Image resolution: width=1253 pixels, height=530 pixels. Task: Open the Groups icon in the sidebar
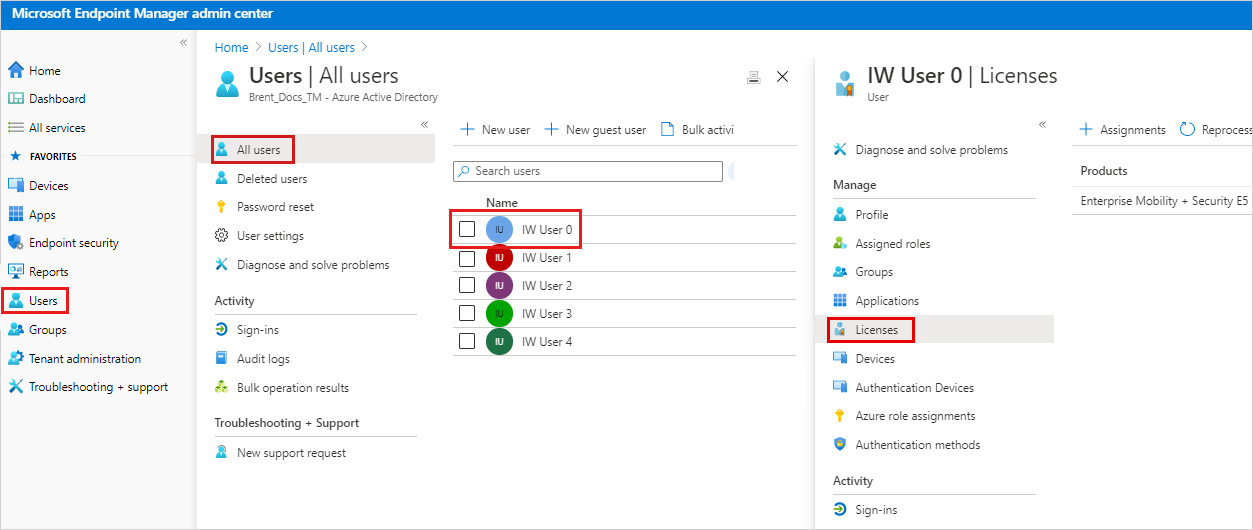tap(15, 330)
